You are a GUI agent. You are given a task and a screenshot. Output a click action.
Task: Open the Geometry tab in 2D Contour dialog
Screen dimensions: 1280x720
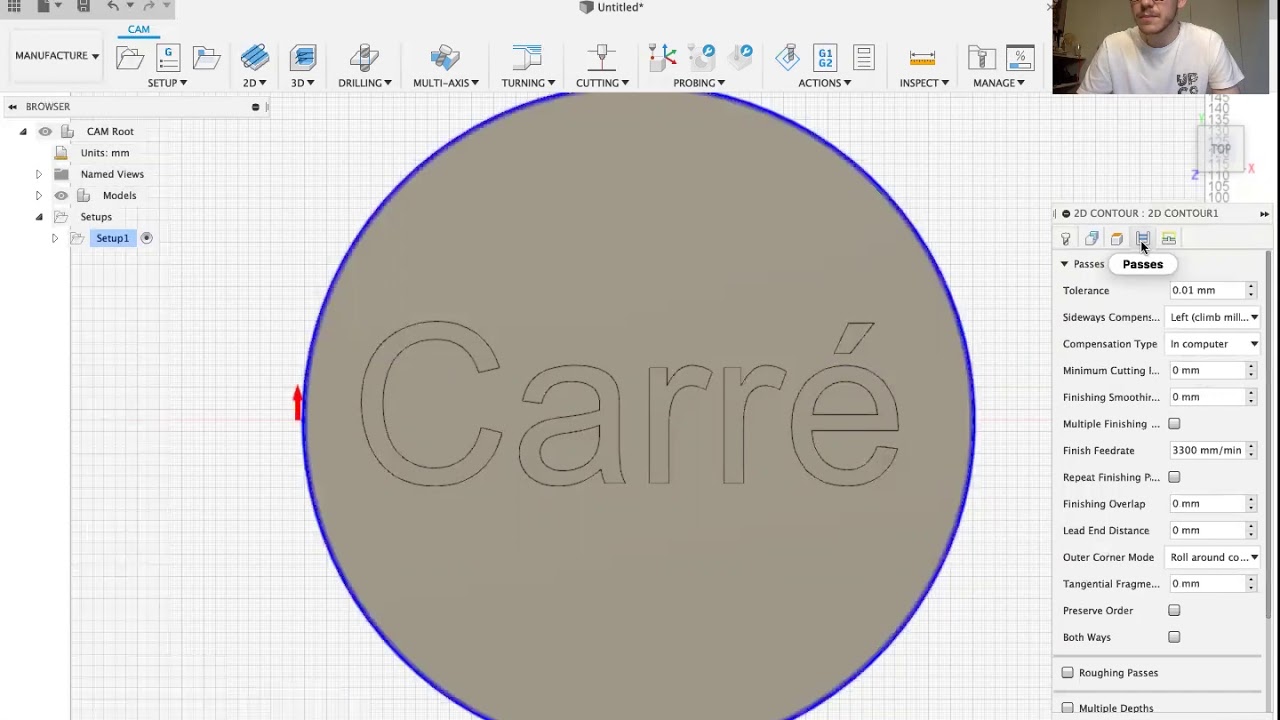pyautogui.click(x=1091, y=239)
